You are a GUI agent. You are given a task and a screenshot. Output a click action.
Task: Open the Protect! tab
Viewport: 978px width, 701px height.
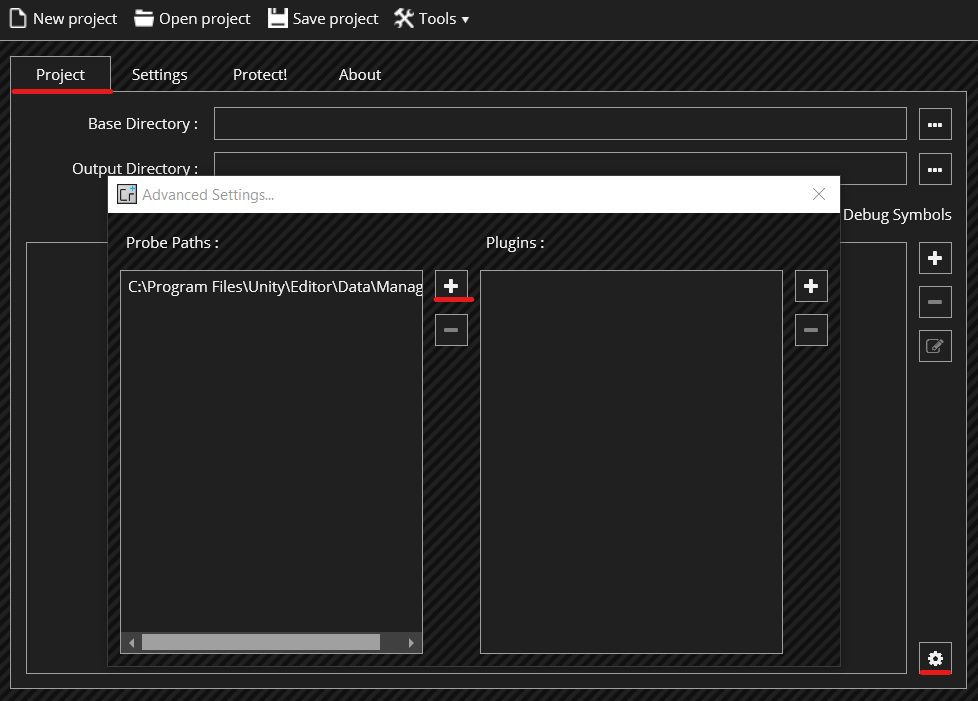click(259, 74)
